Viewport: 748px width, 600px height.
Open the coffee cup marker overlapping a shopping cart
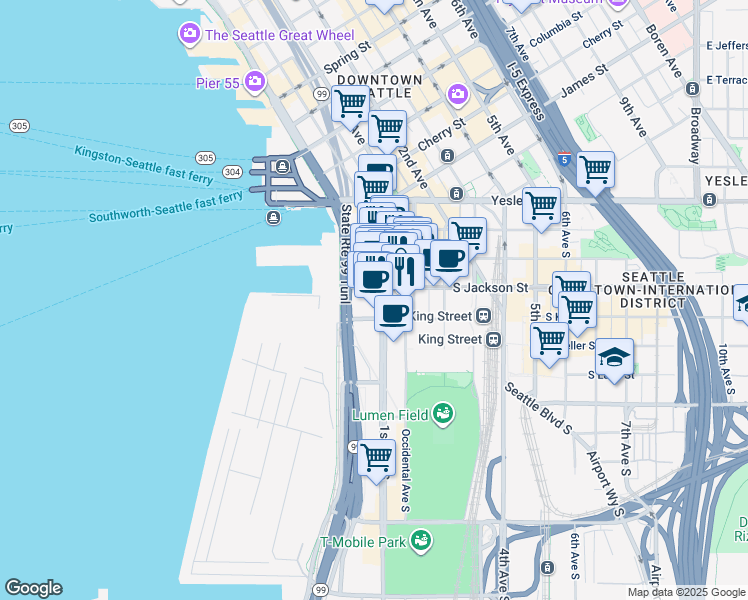coord(449,262)
